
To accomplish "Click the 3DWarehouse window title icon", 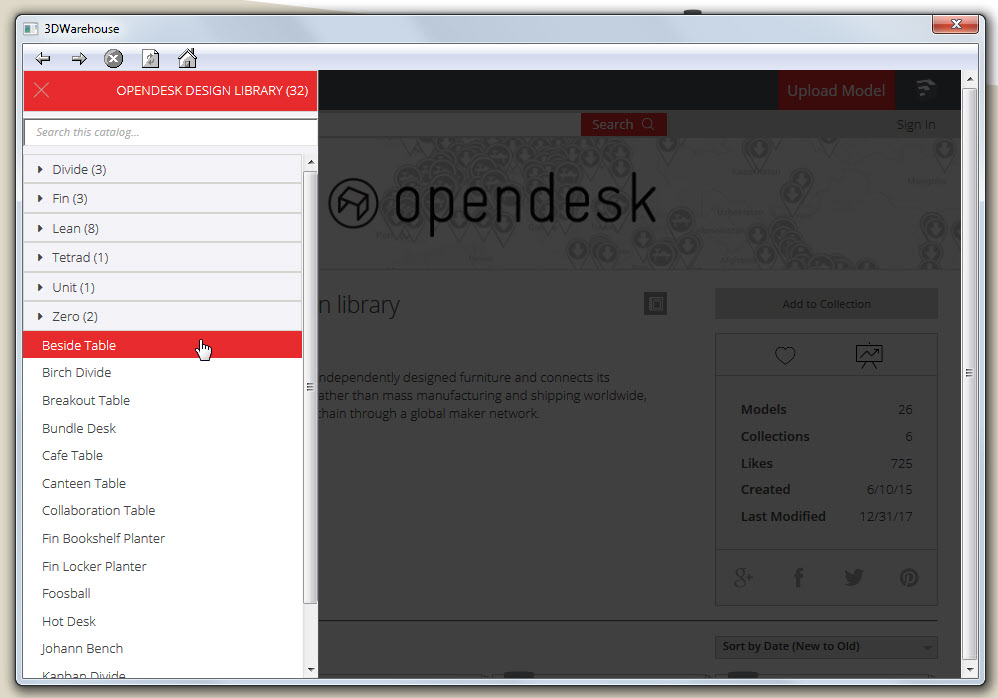I will point(31,29).
